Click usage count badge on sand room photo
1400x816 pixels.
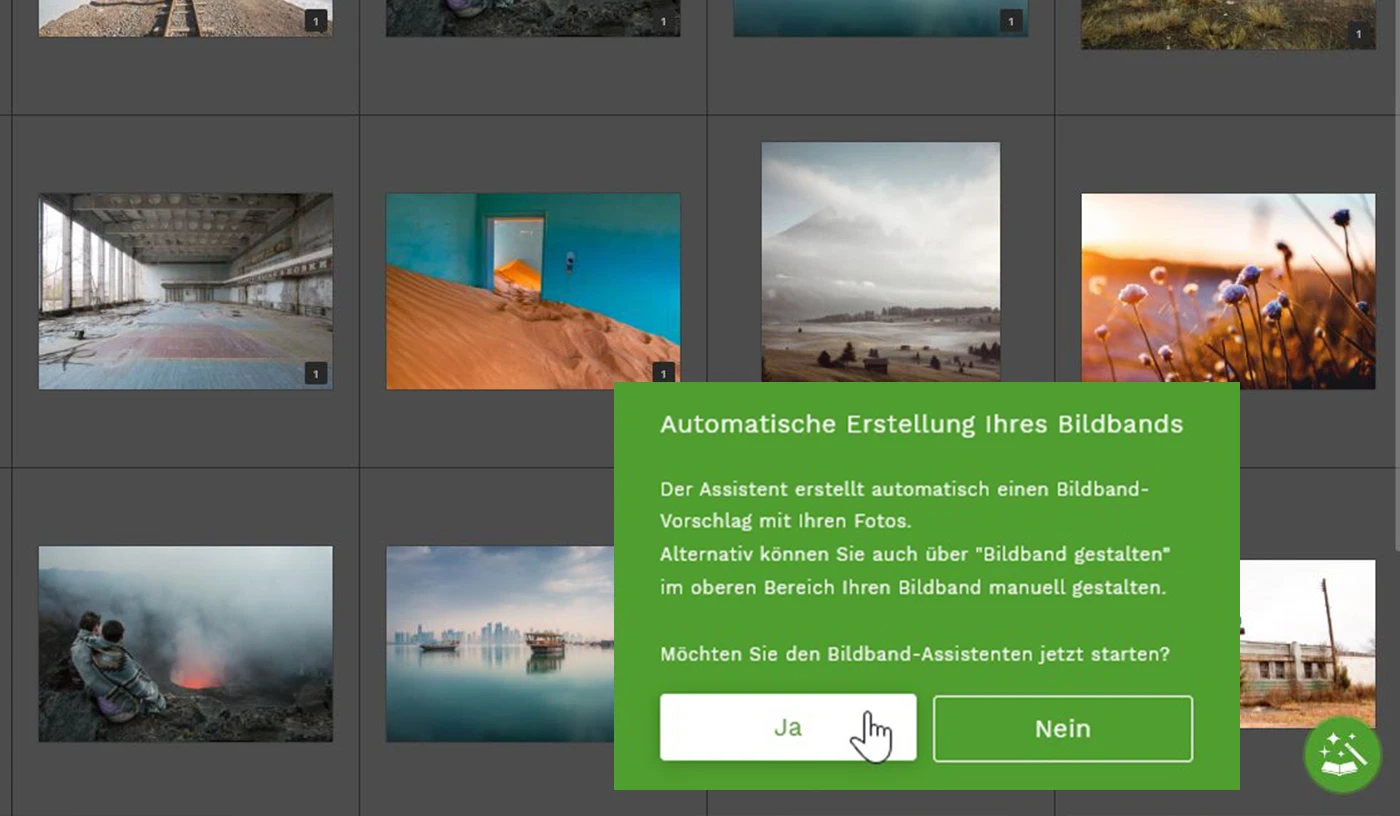tap(663, 374)
